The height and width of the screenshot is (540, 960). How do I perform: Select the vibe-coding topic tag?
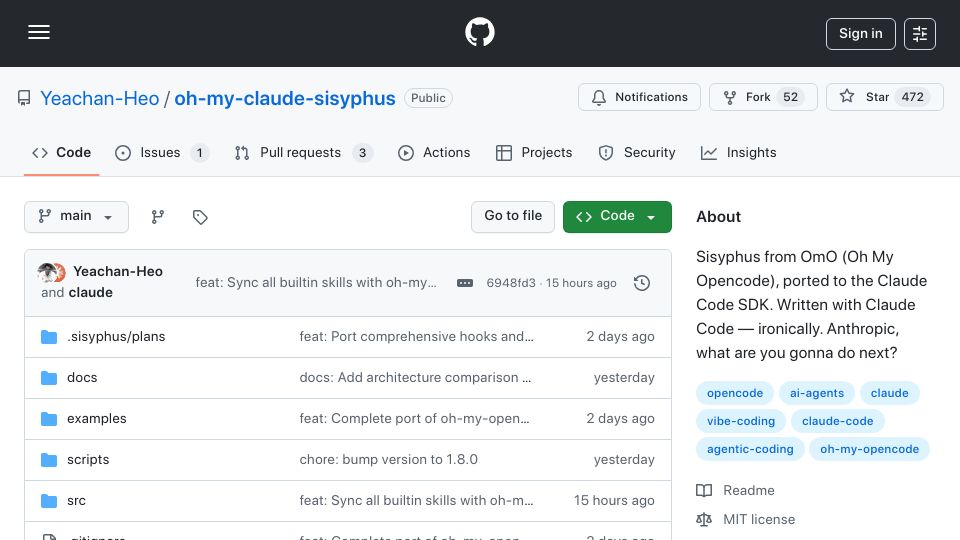[x=741, y=421]
